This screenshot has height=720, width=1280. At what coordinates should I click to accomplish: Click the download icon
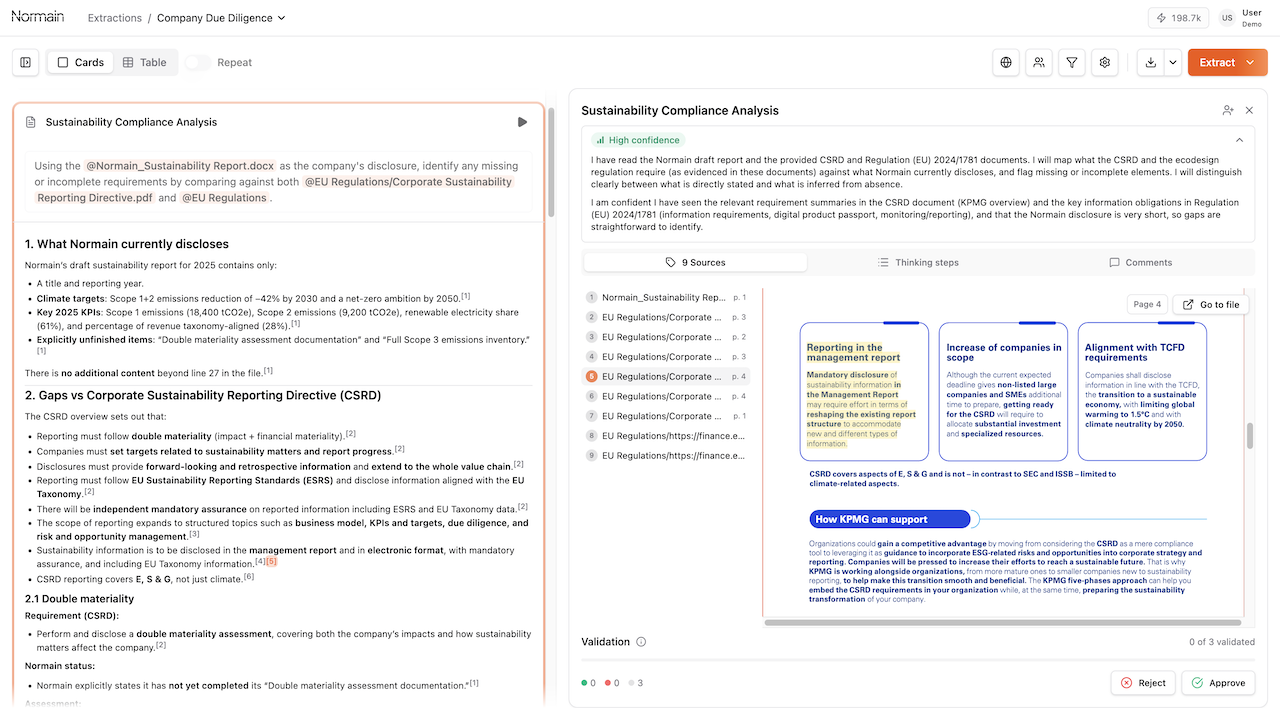pos(1151,62)
